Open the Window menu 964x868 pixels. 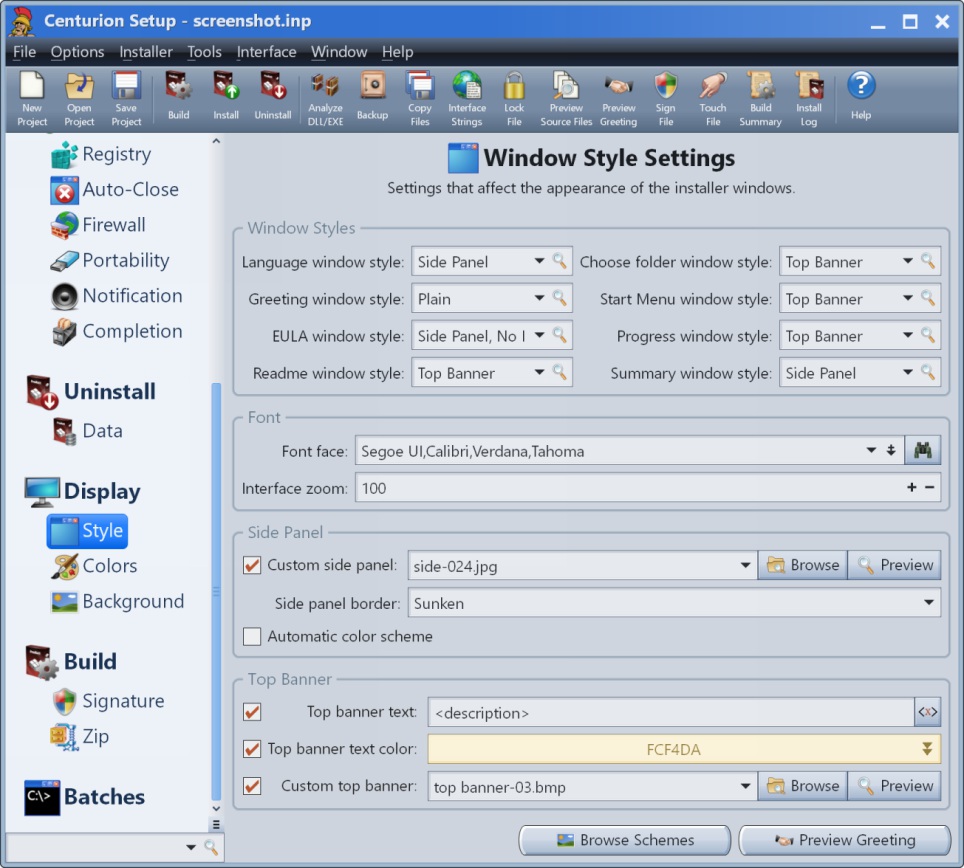pyautogui.click(x=339, y=52)
